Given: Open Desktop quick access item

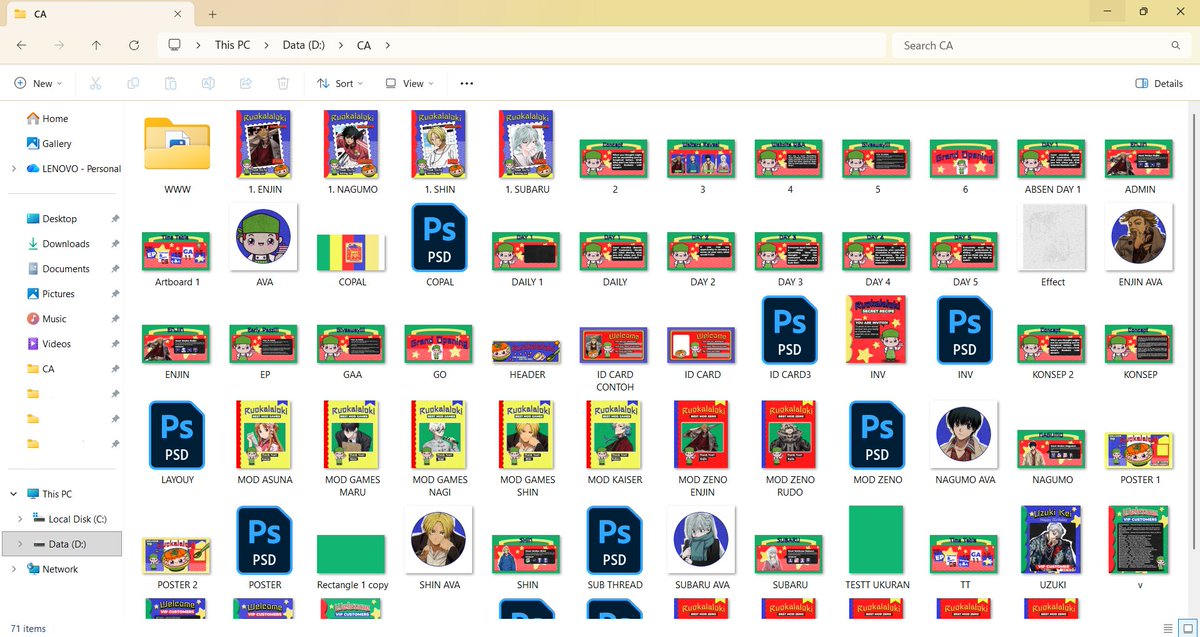Looking at the screenshot, I should tap(51, 219).
